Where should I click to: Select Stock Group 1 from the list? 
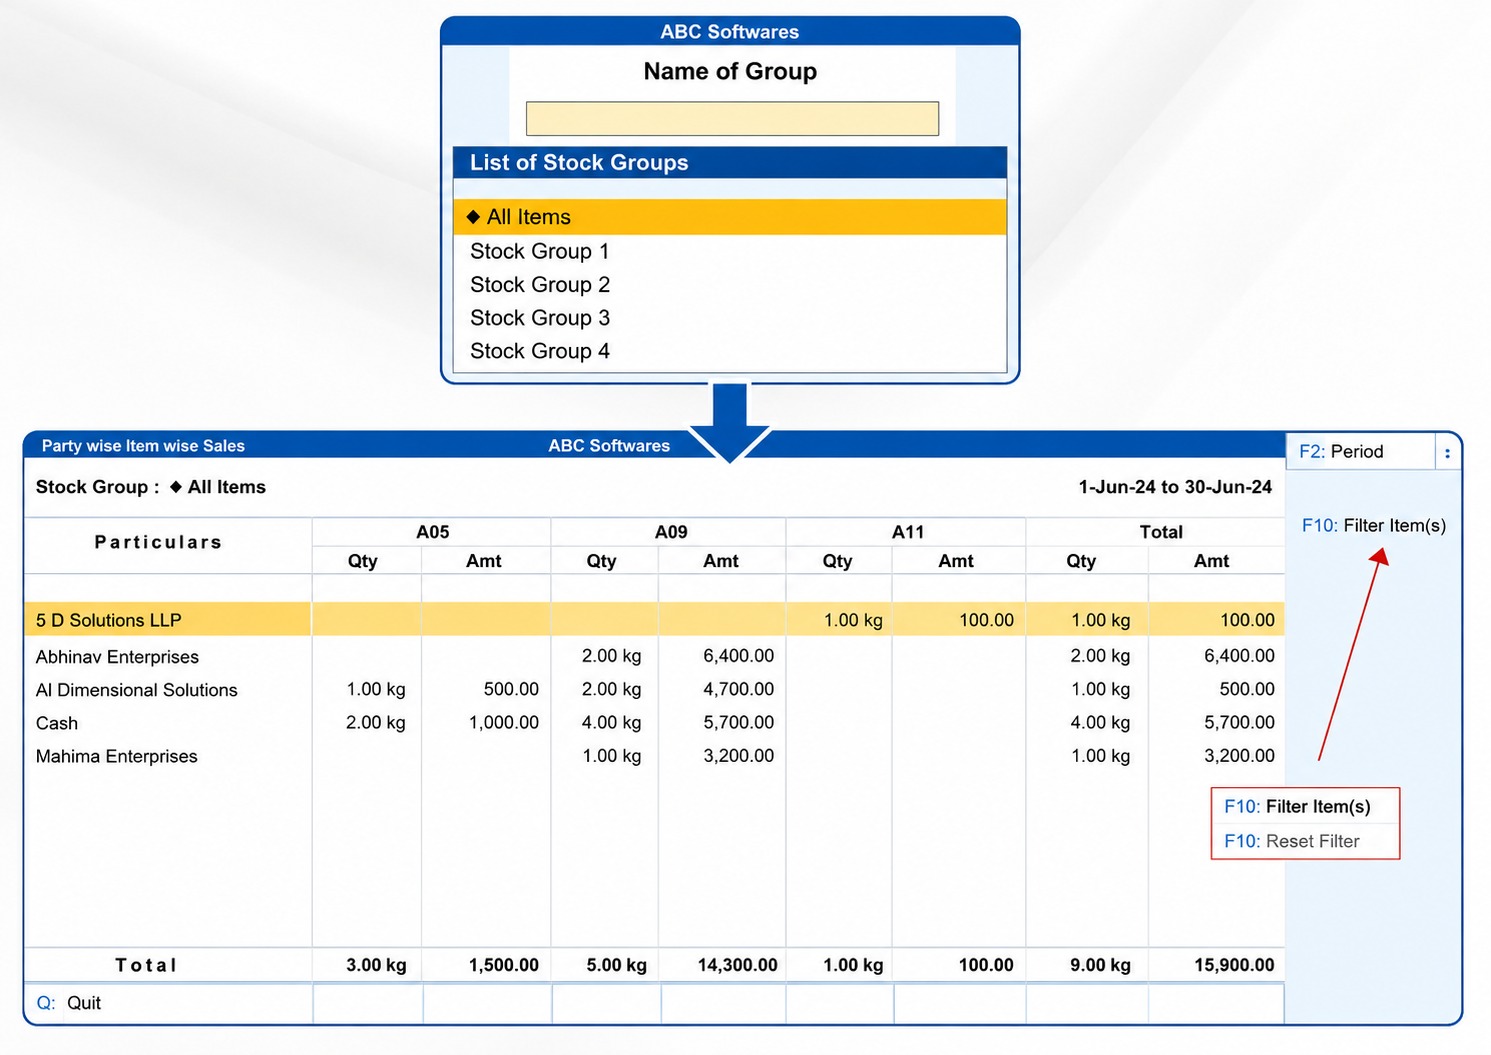[x=730, y=251]
